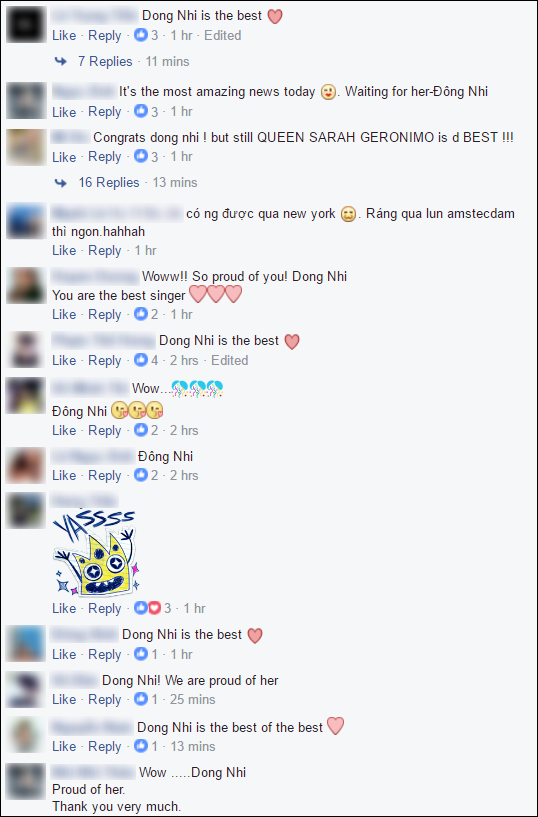Image resolution: width=538 pixels, height=817 pixels.
Task: Click the reply arrow icon beside 16 Replies
Action: coord(61,183)
